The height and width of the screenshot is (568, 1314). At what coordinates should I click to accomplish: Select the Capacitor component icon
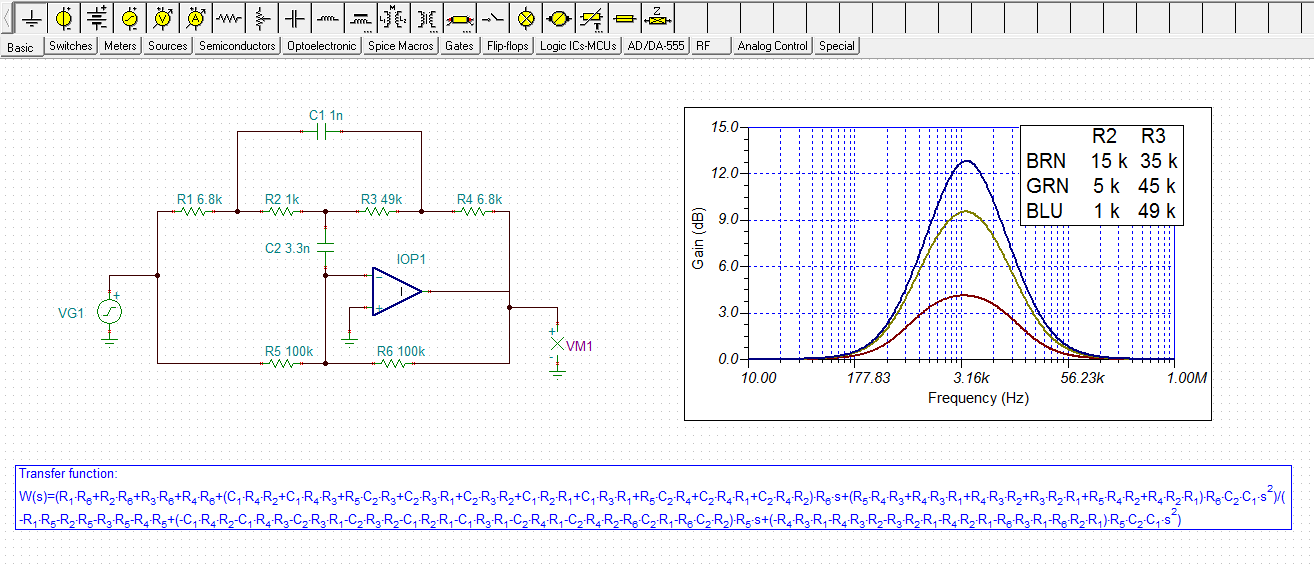(296, 18)
